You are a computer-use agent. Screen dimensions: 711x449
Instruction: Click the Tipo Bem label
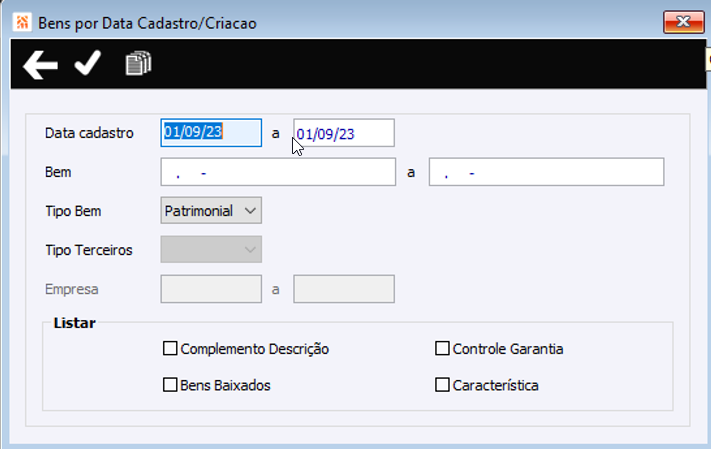73,211
